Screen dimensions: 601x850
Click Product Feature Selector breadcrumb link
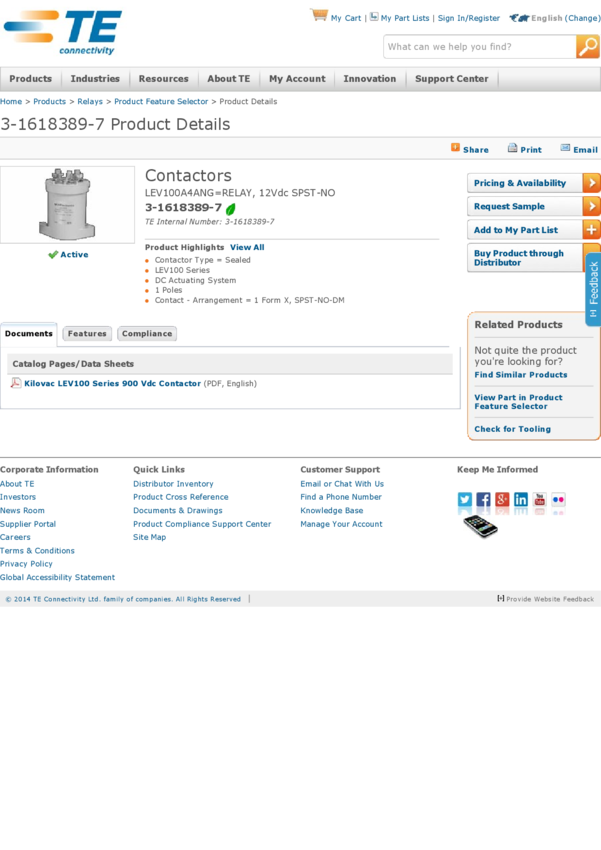click(161, 101)
